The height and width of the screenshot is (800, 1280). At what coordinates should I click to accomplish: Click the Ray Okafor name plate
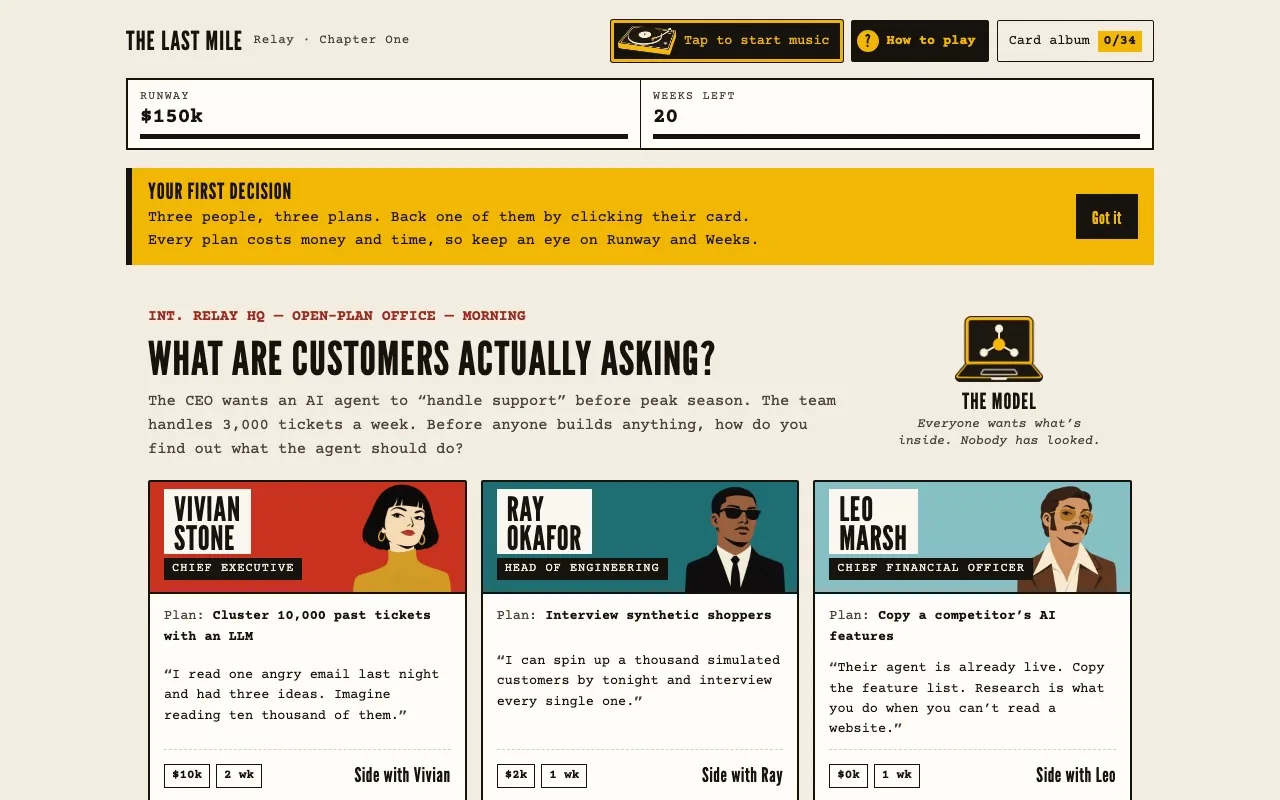pos(544,523)
